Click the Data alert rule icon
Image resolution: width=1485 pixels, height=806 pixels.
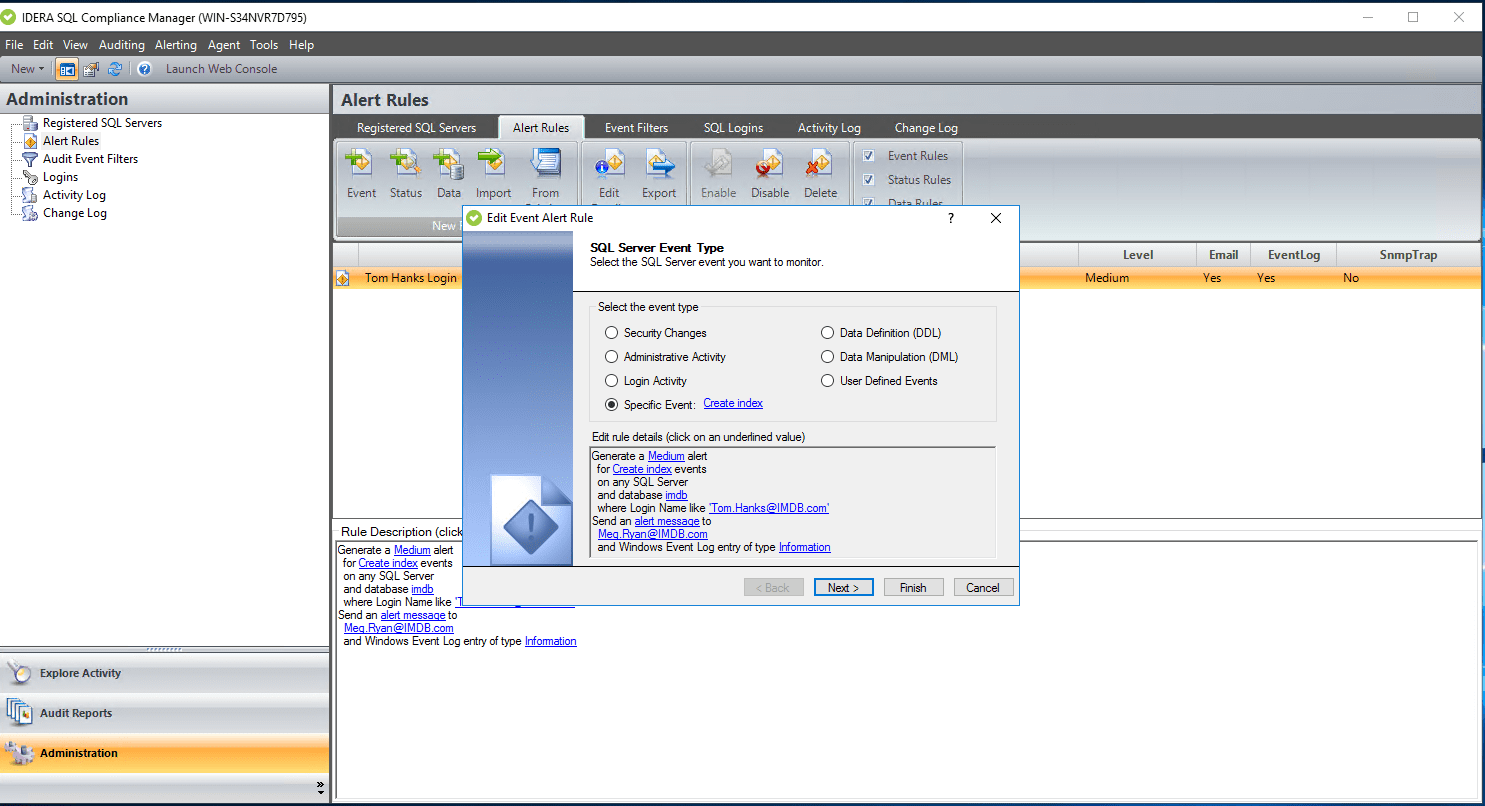pos(448,162)
